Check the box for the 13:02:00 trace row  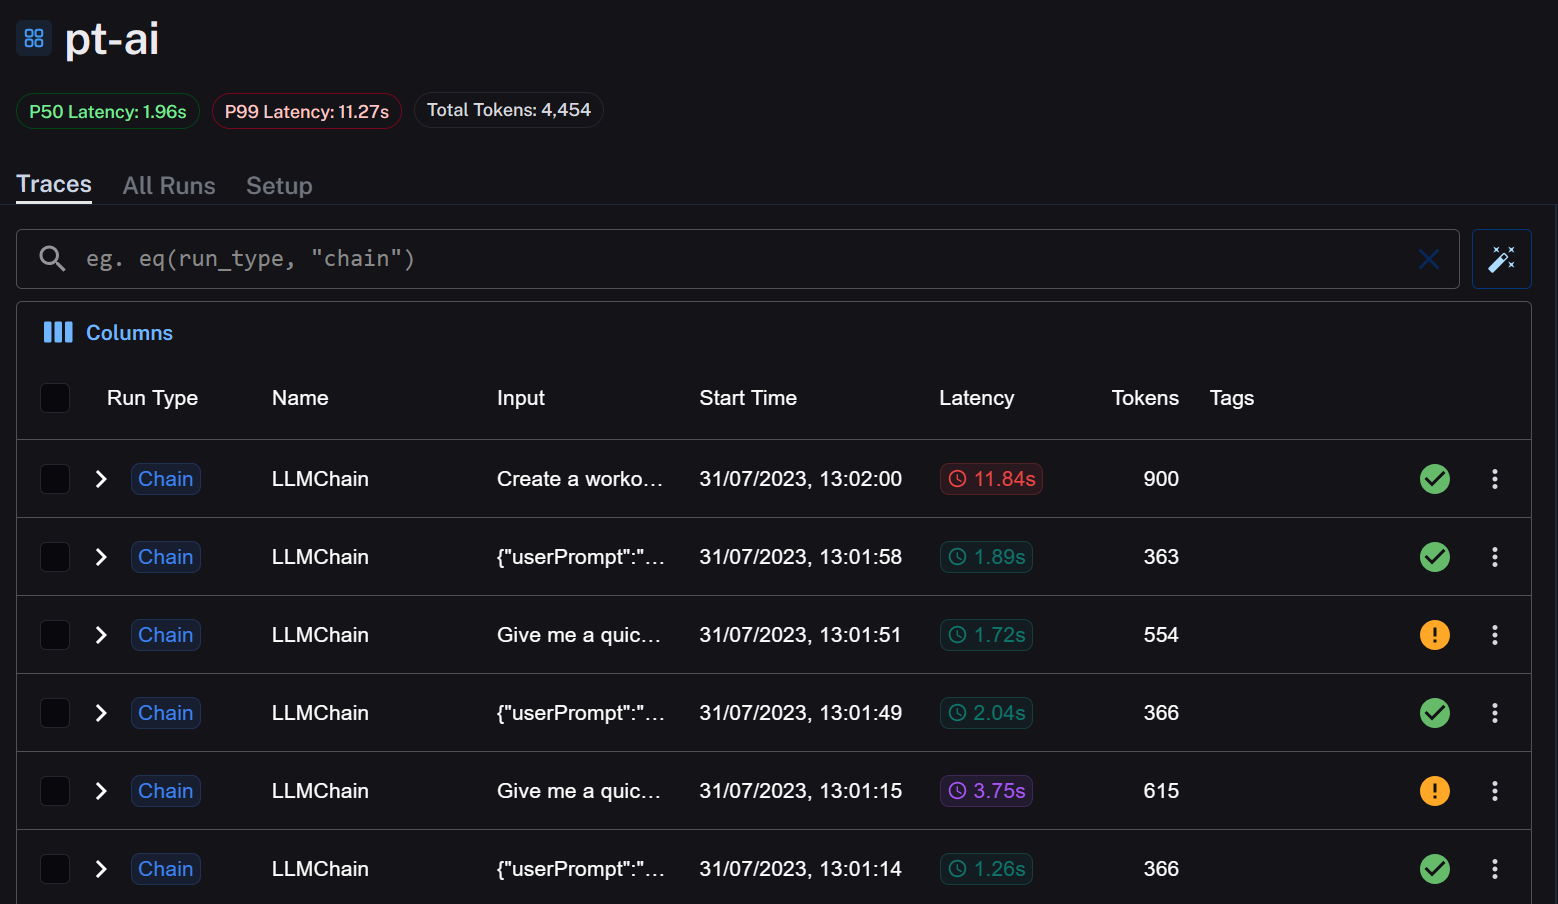(x=55, y=479)
